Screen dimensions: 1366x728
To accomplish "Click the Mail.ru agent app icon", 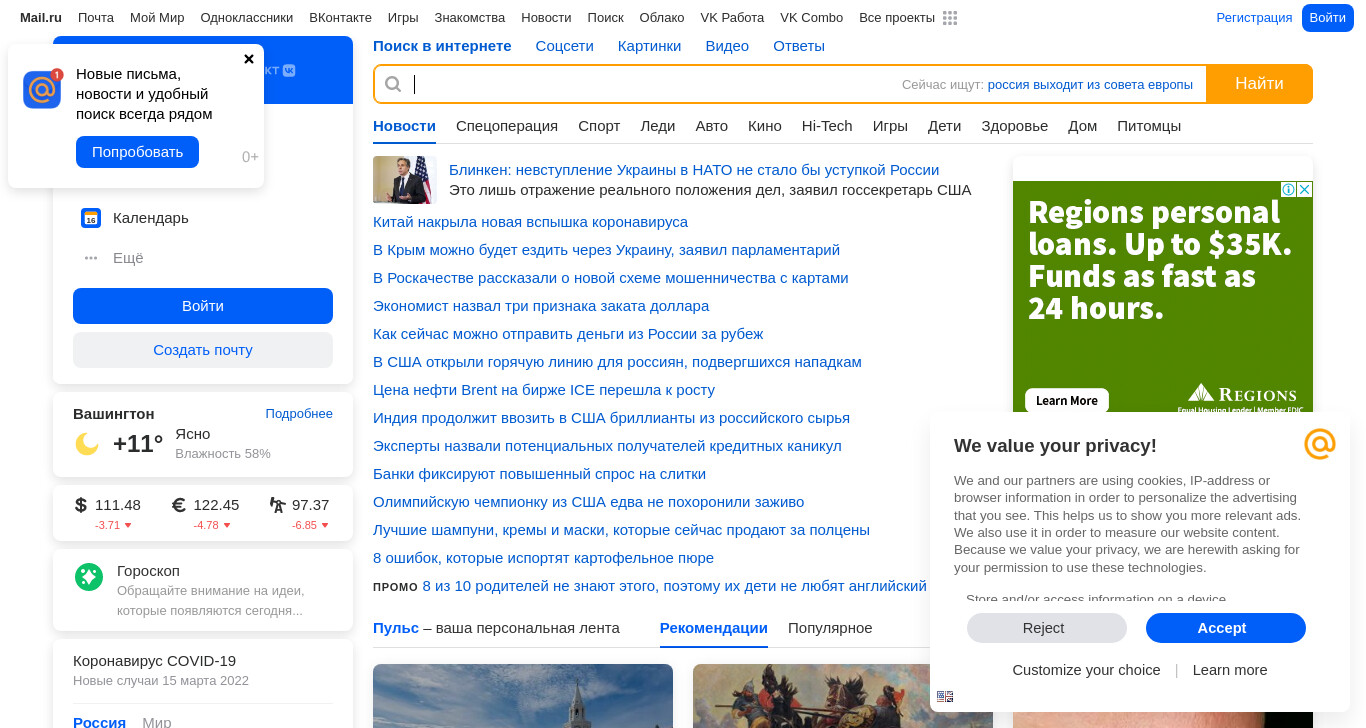I will pos(42,89).
